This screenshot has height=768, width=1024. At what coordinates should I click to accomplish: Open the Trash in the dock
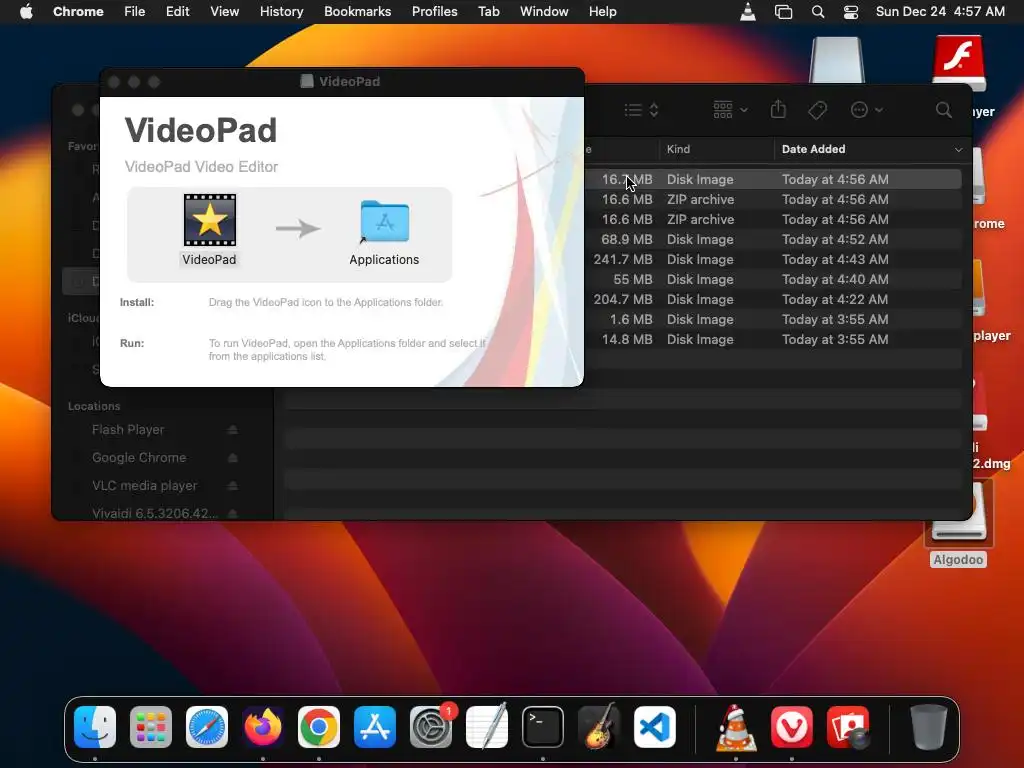[x=929, y=727]
